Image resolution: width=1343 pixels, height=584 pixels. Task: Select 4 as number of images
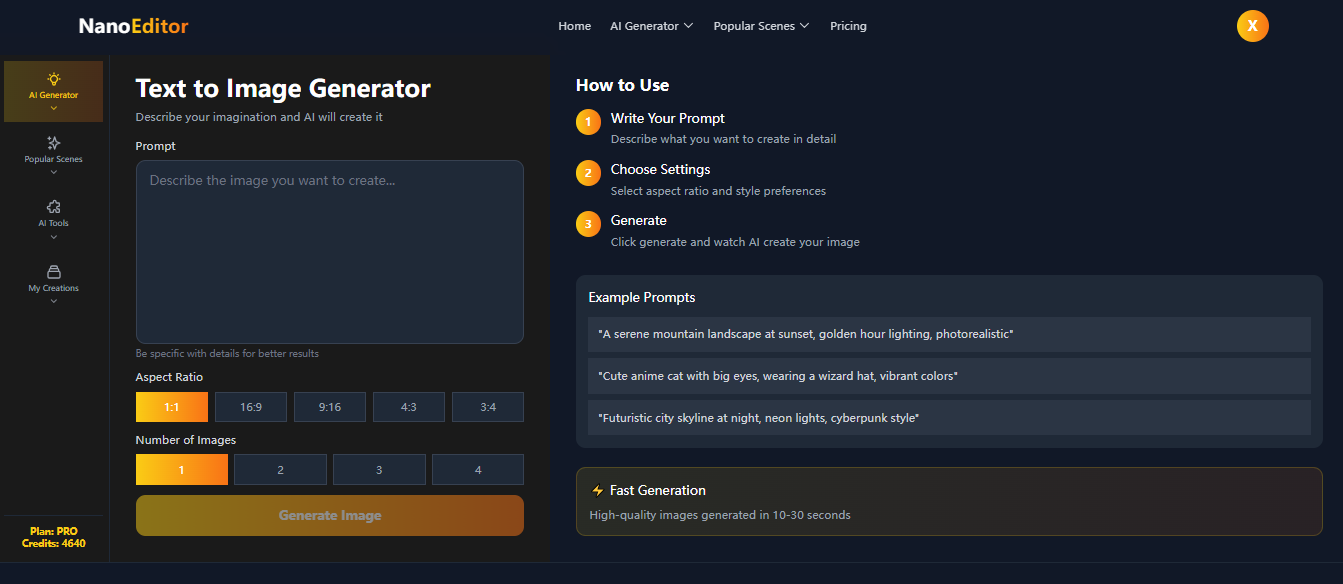point(477,469)
